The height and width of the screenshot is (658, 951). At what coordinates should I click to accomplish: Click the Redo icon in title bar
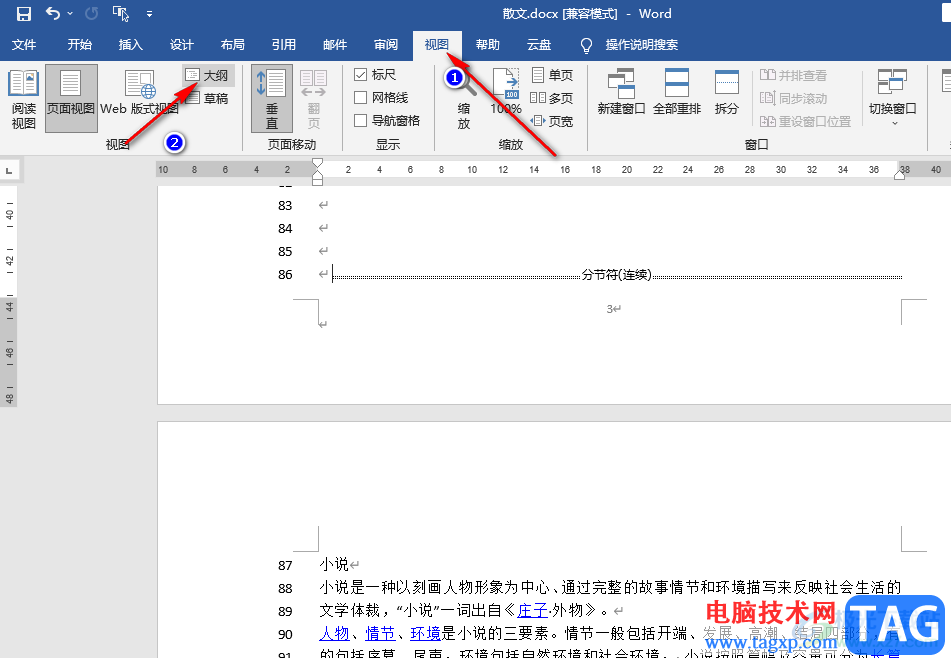click(92, 13)
